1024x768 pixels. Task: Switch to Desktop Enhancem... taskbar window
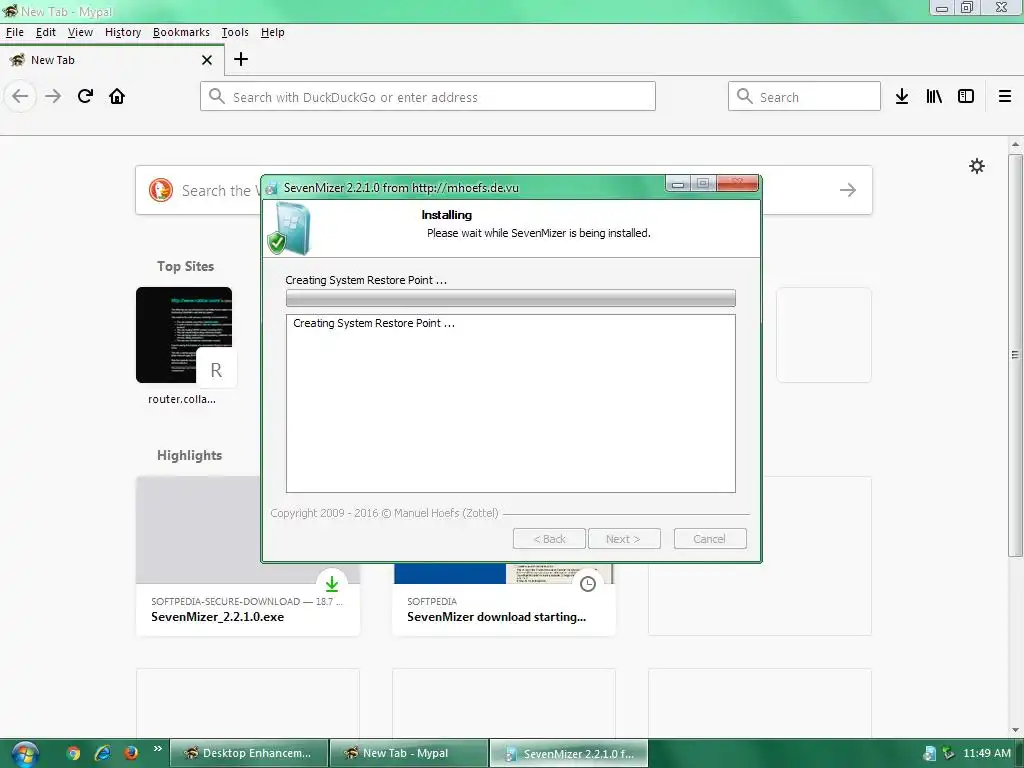pyautogui.click(x=249, y=754)
